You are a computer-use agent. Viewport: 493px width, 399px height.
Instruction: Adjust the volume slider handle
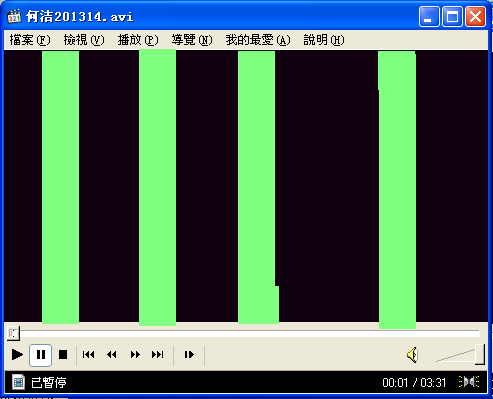coord(480,354)
